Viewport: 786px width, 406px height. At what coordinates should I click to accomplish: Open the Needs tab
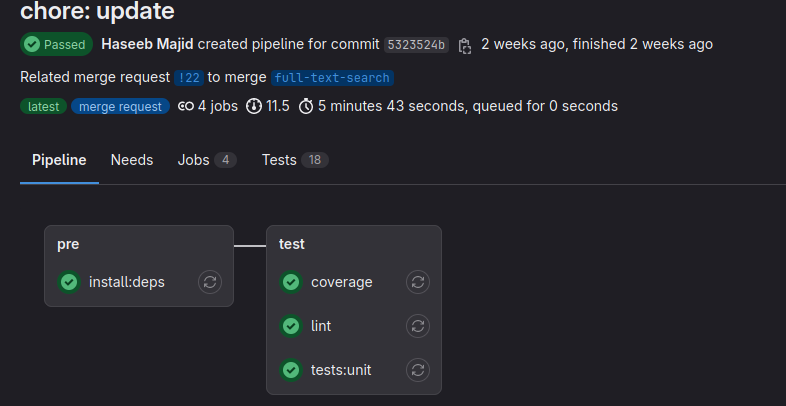coord(132,160)
